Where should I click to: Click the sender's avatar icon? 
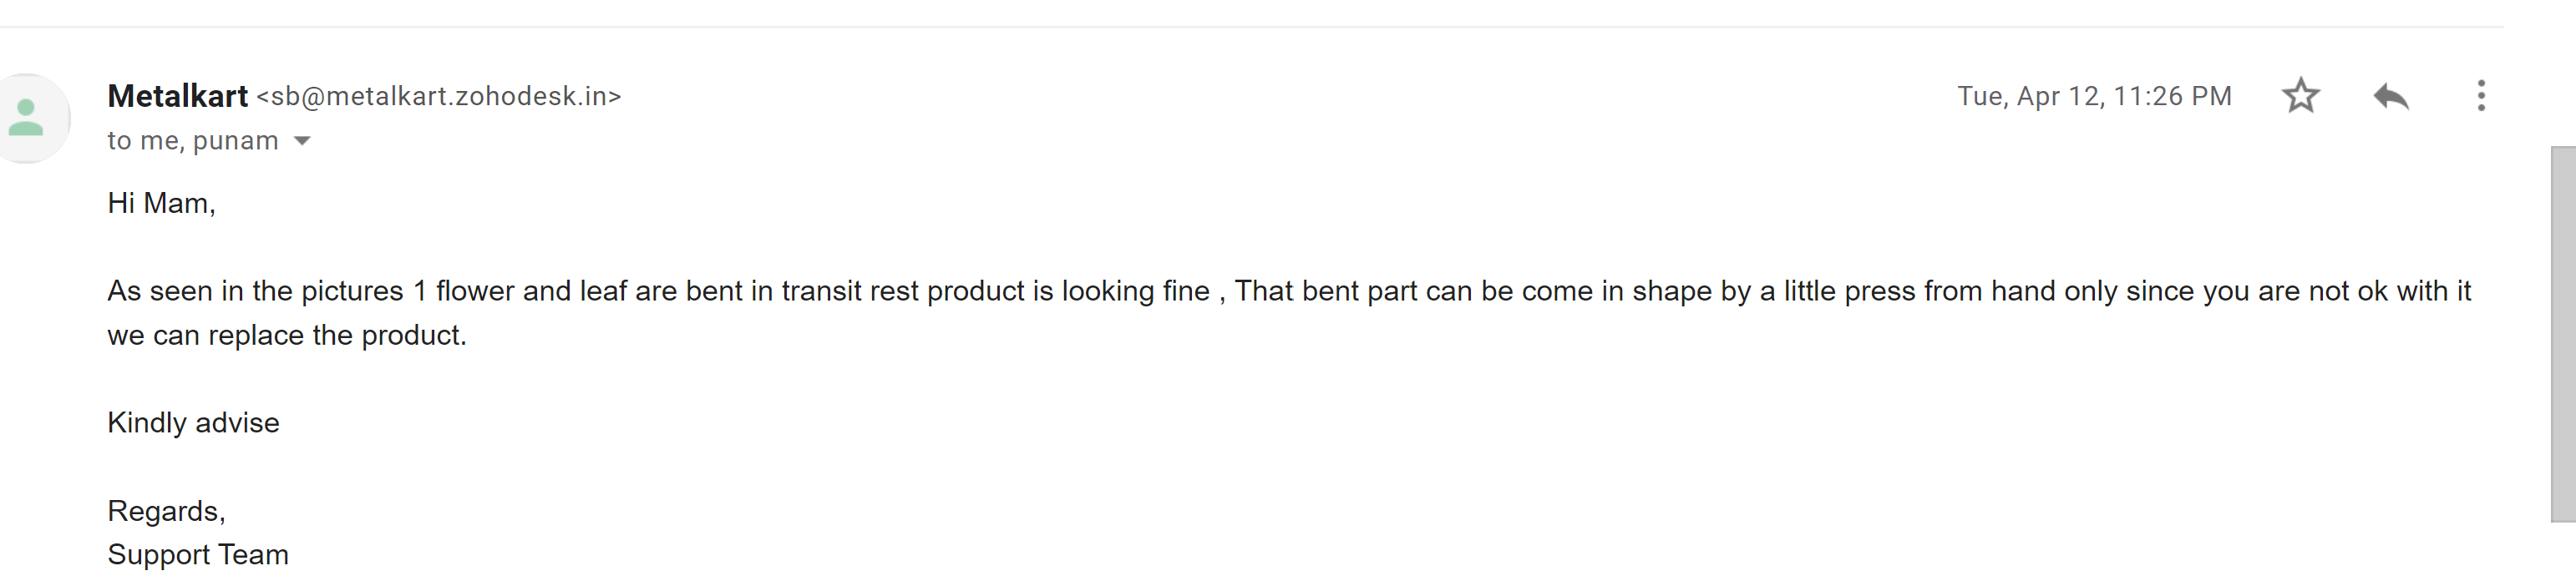28,118
